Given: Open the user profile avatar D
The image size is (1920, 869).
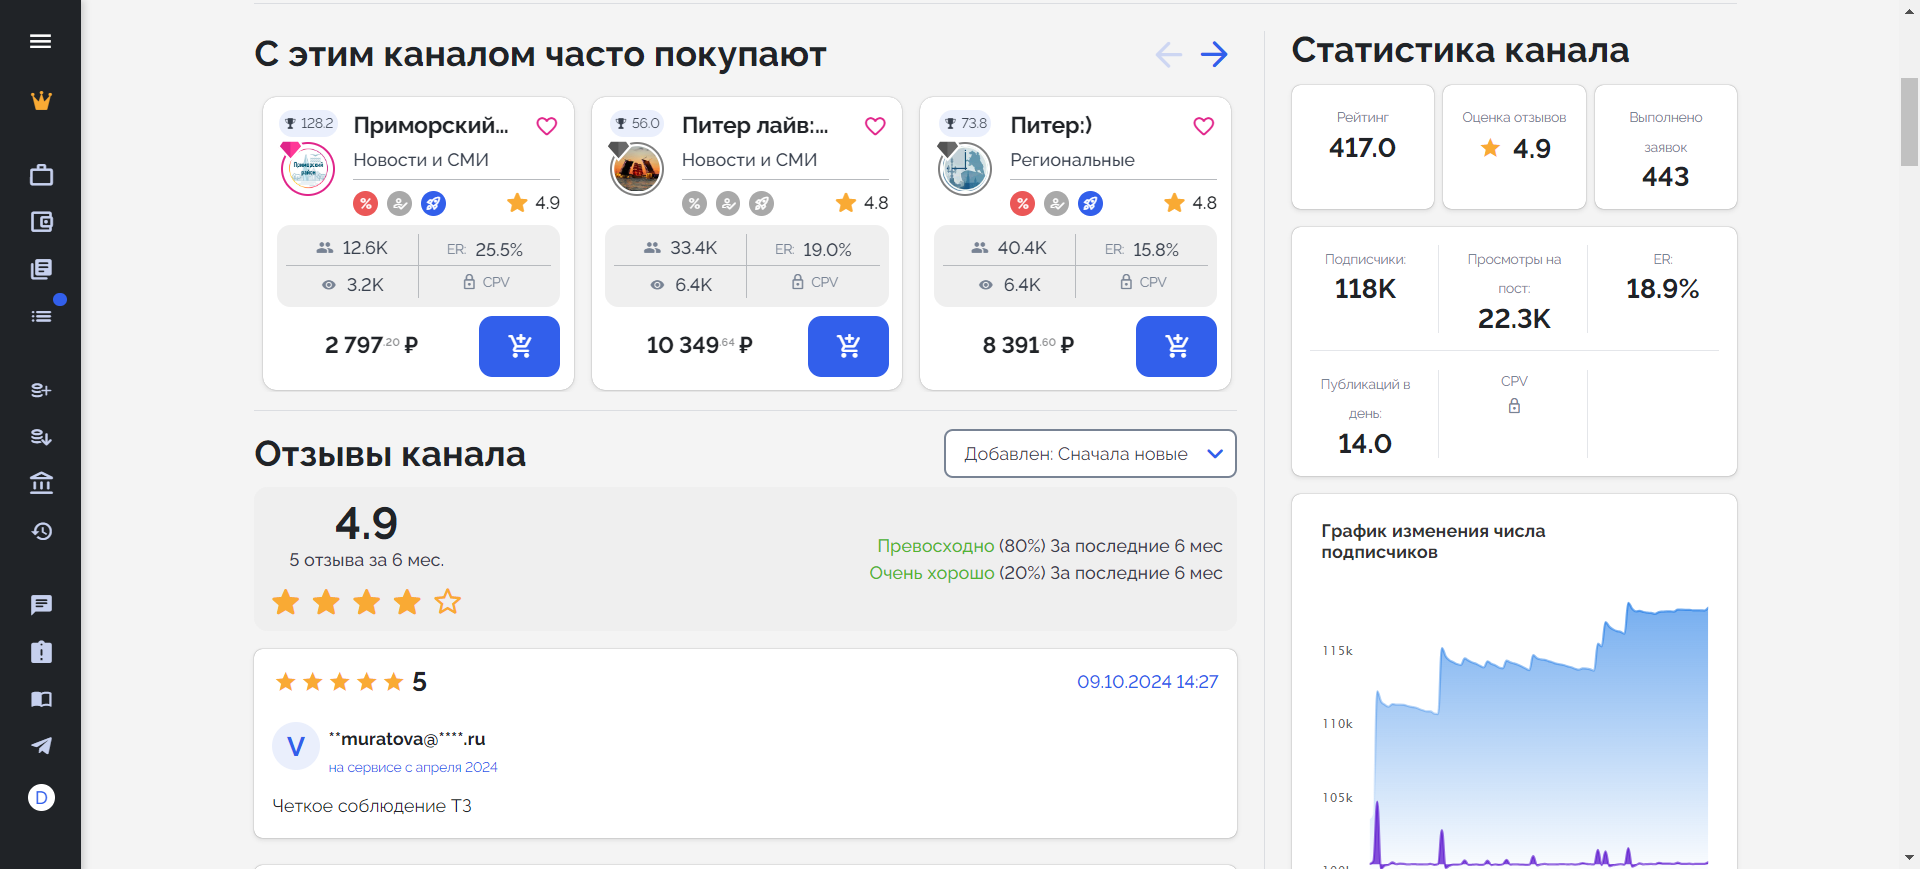Looking at the screenshot, I should click(x=41, y=797).
